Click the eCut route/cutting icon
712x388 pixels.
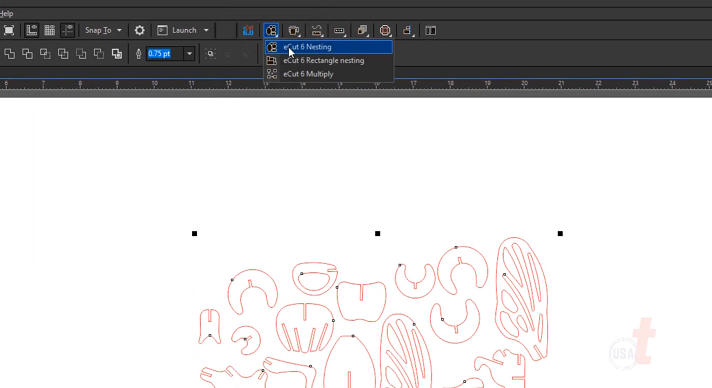(x=316, y=30)
